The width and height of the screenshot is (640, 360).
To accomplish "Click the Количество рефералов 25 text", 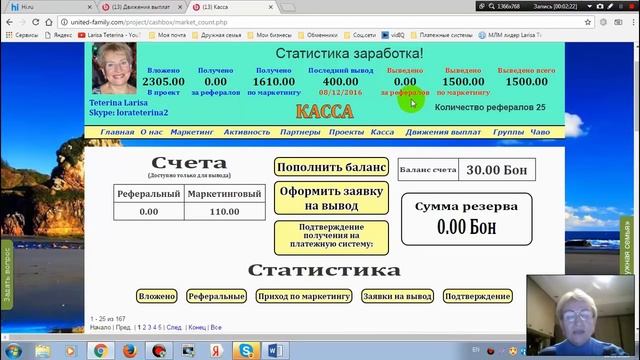I will coord(490,107).
